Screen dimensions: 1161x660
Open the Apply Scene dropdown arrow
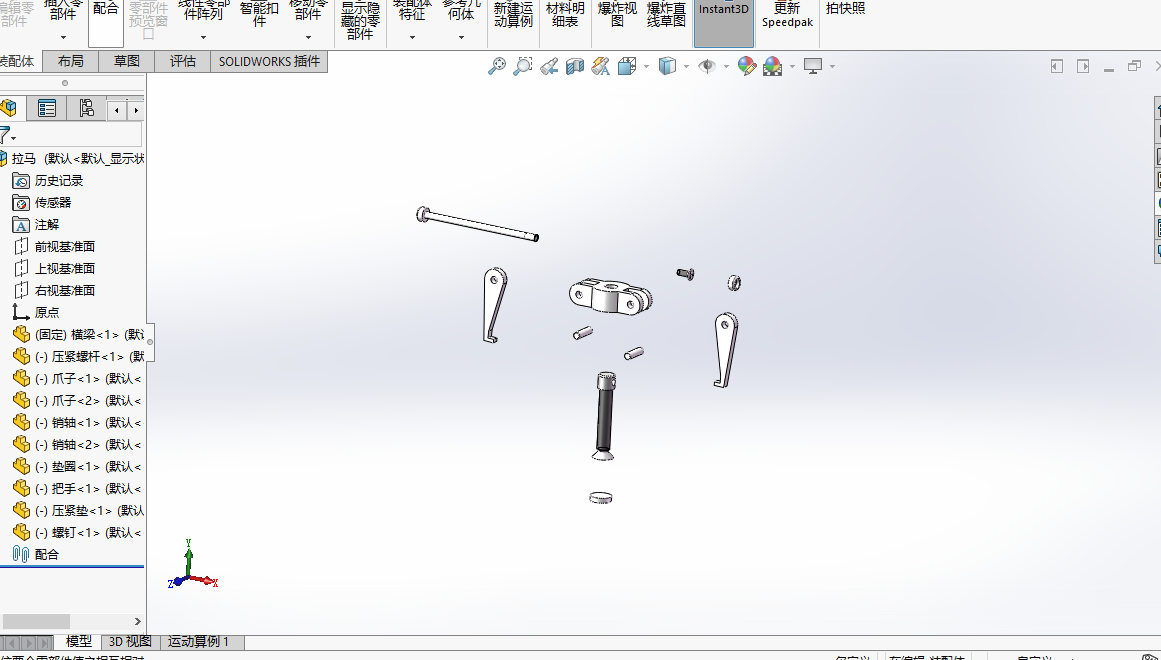[792, 67]
